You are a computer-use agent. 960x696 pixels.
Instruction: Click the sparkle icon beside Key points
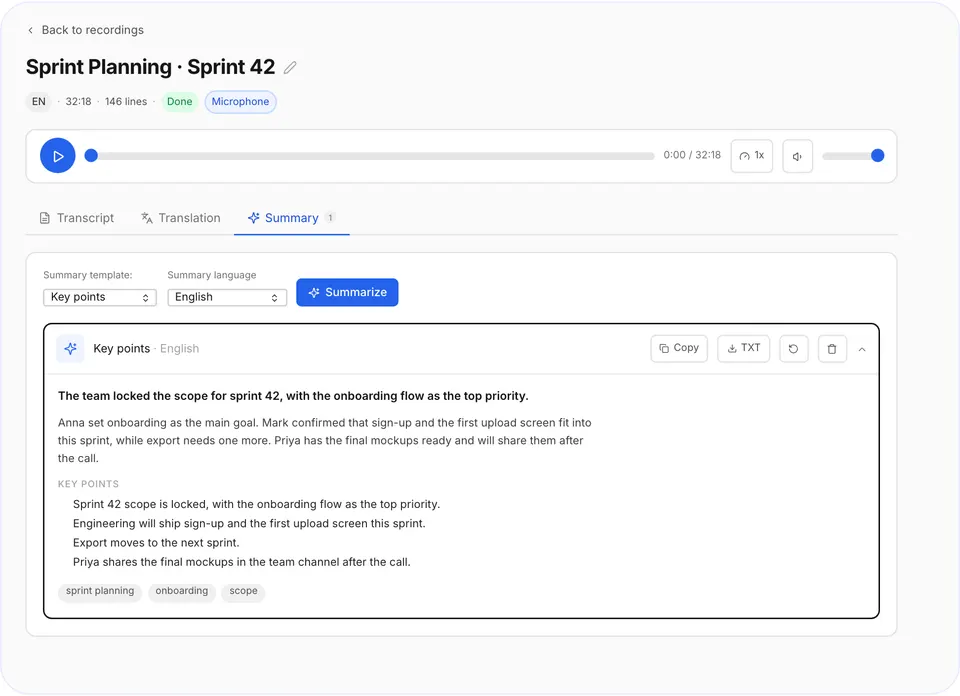tap(70, 348)
